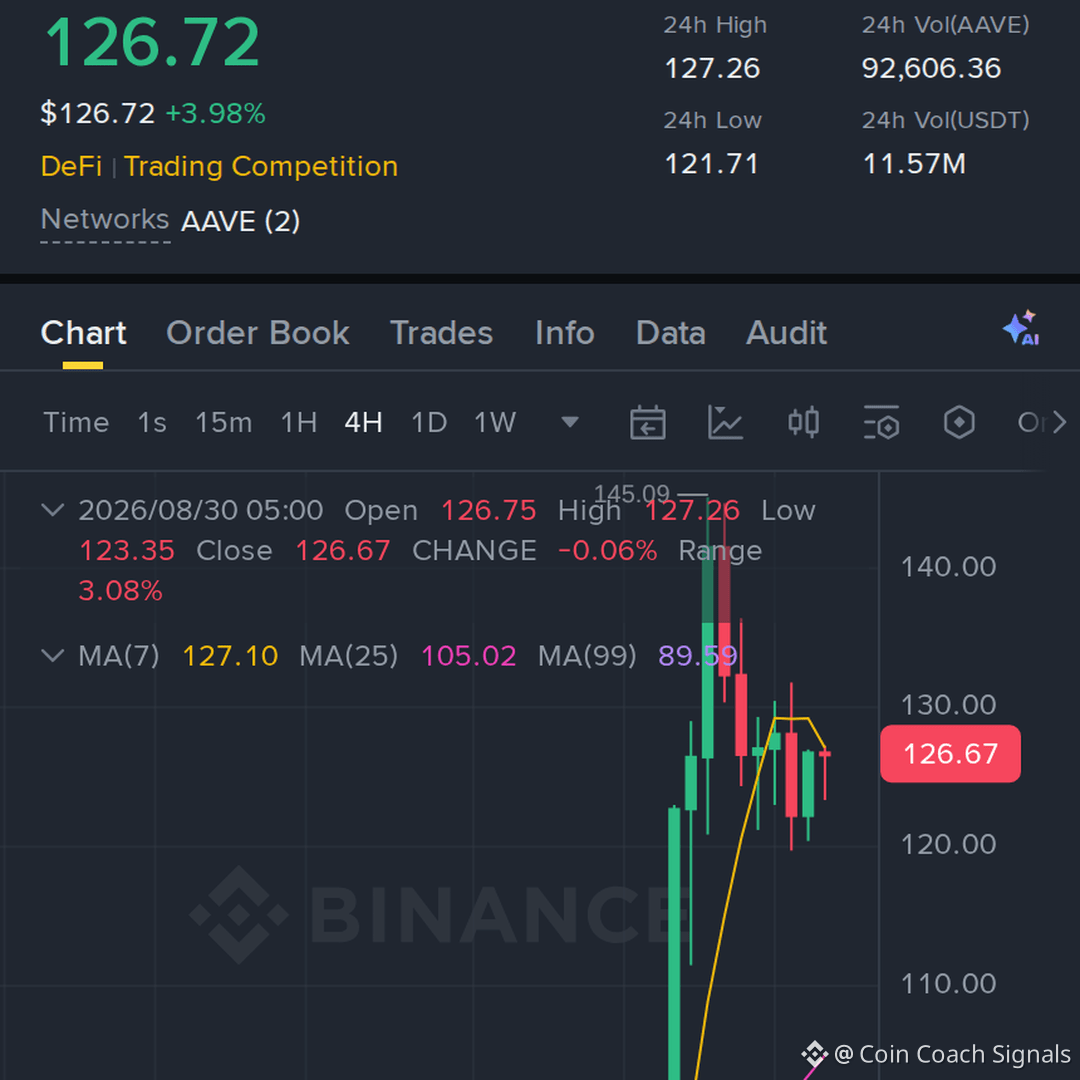Click the +3.98% change percentage

(216, 114)
